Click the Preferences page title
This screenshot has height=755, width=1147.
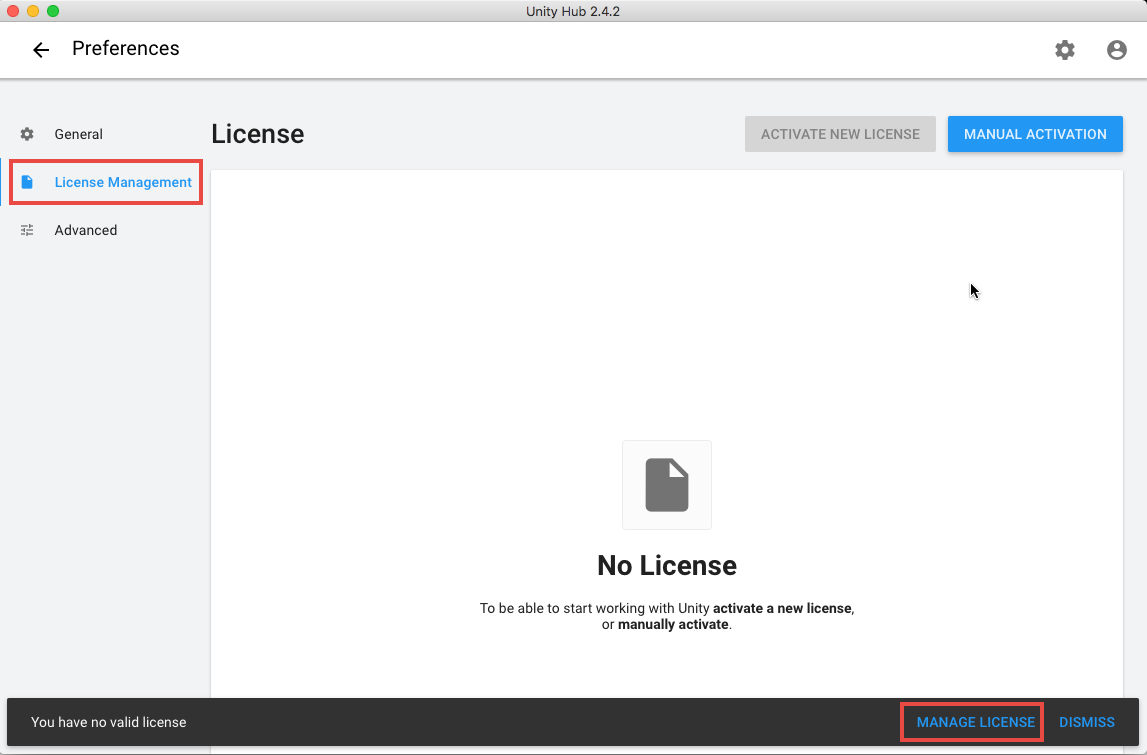click(x=126, y=48)
